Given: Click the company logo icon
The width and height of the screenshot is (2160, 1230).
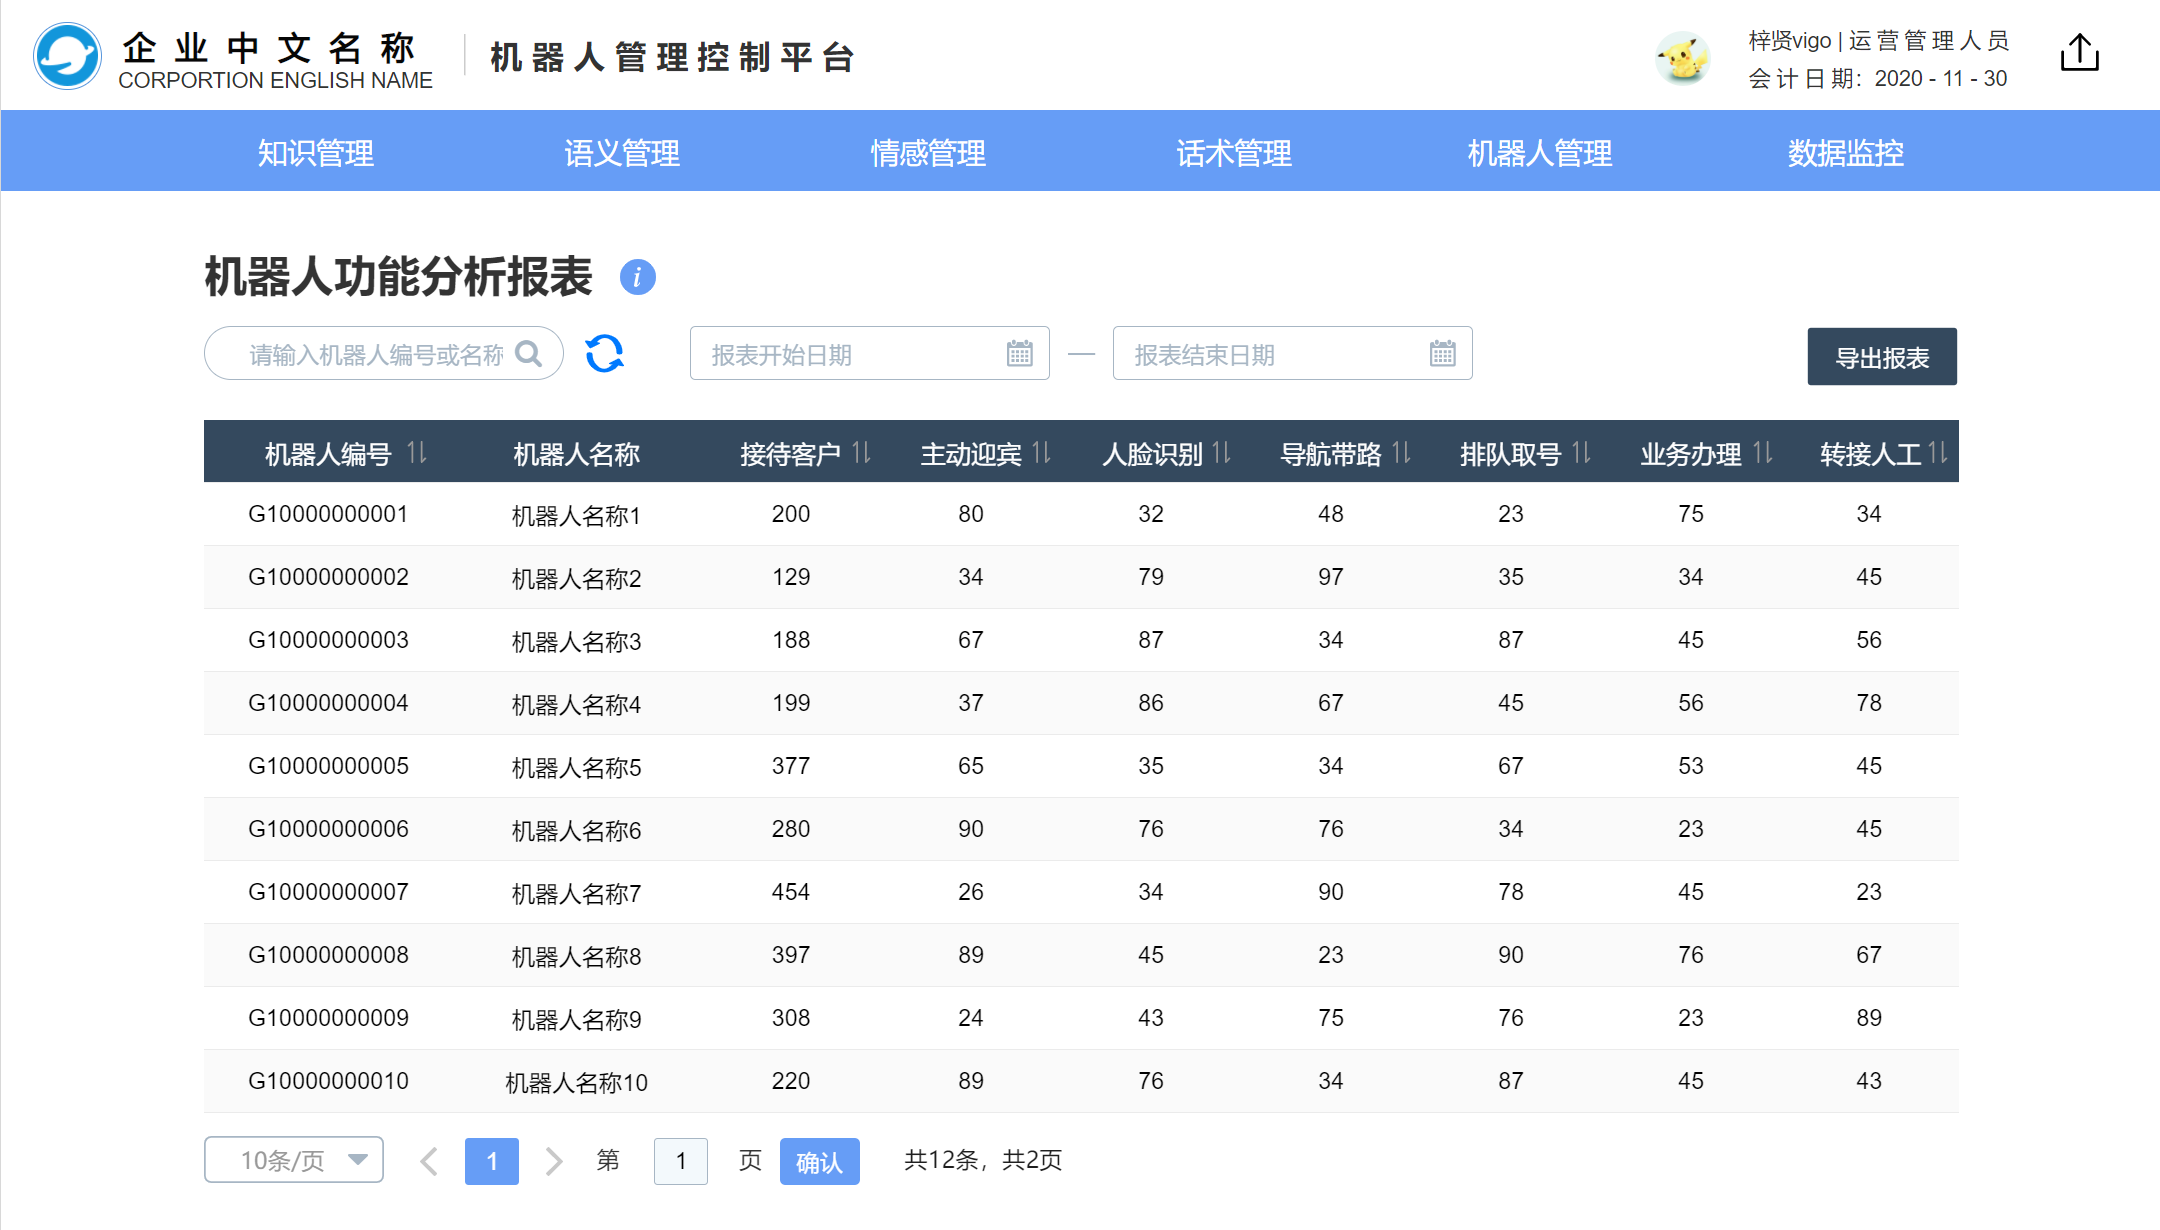Looking at the screenshot, I should tap(67, 57).
